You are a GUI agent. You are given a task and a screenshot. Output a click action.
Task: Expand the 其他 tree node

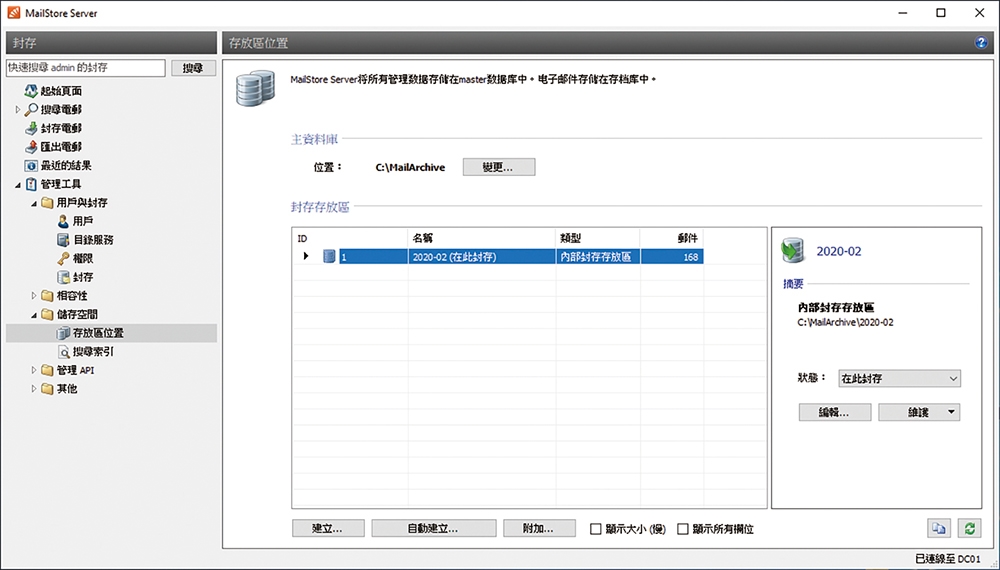pos(34,389)
